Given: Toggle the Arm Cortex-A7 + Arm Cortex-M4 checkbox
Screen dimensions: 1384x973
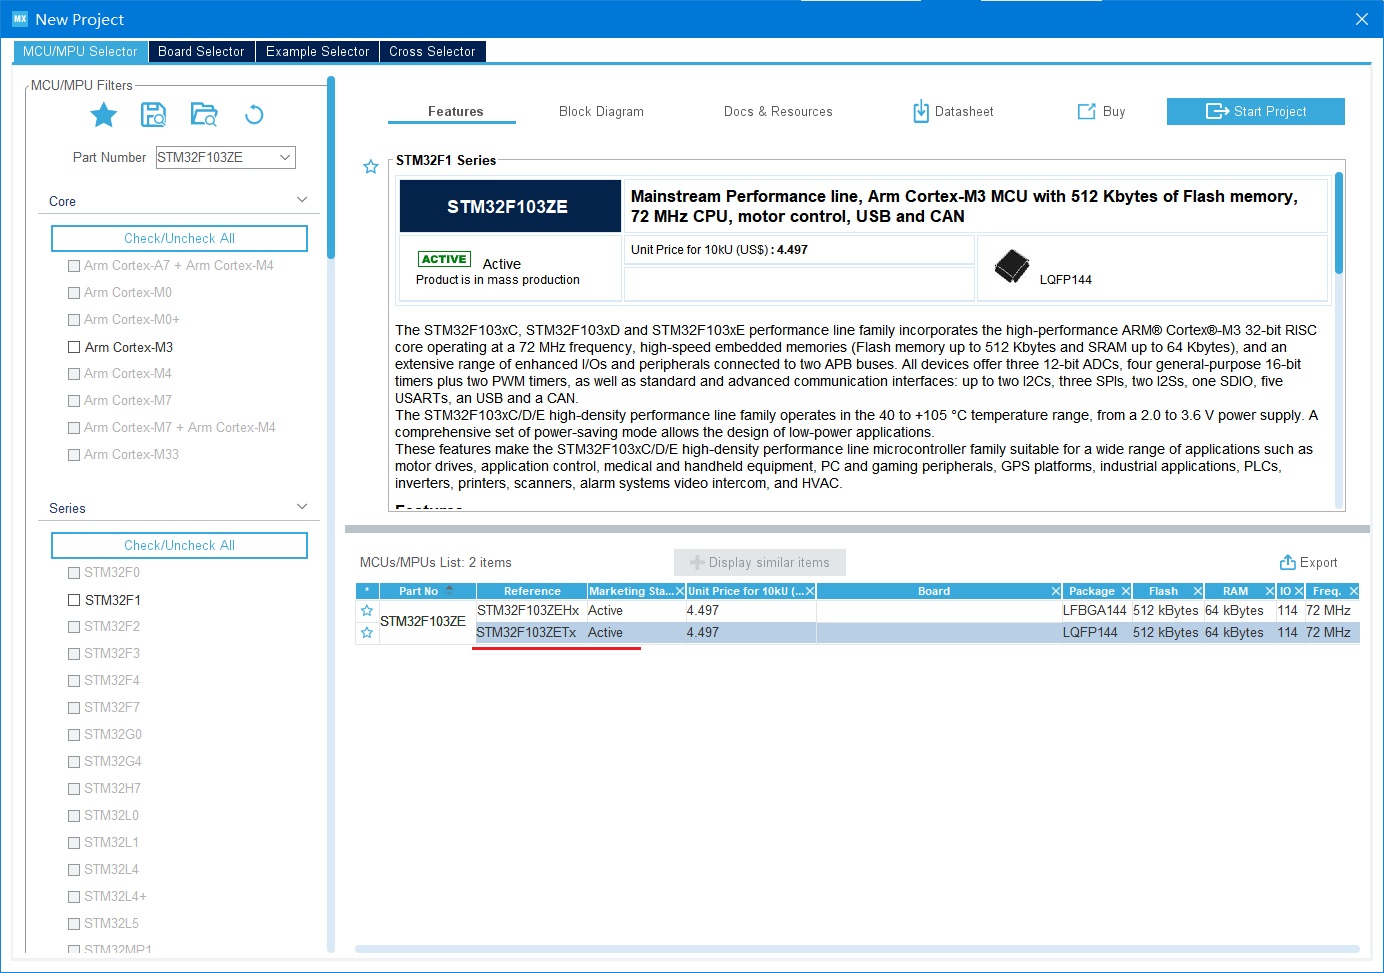Looking at the screenshot, I should click(x=74, y=266).
